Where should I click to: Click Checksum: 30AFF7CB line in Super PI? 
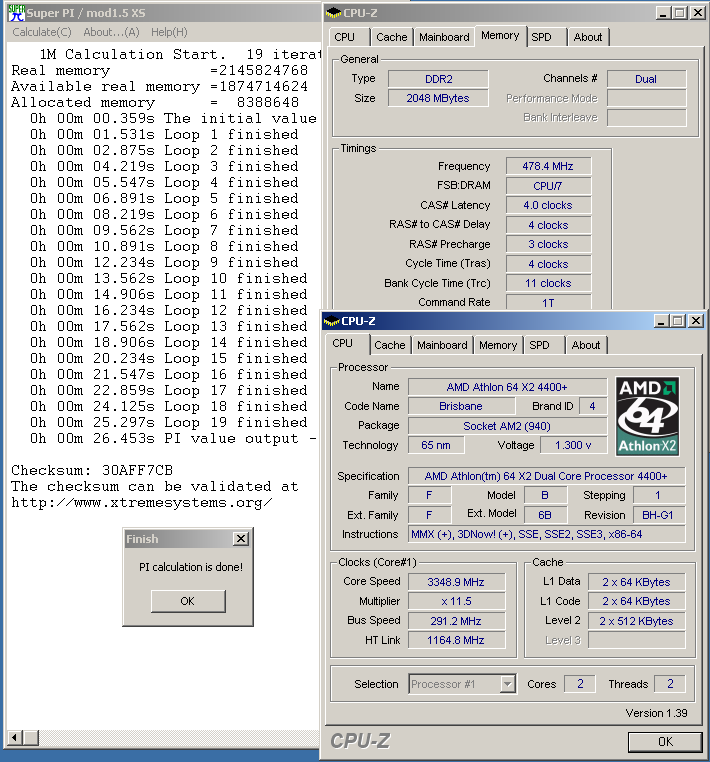(92, 470)
